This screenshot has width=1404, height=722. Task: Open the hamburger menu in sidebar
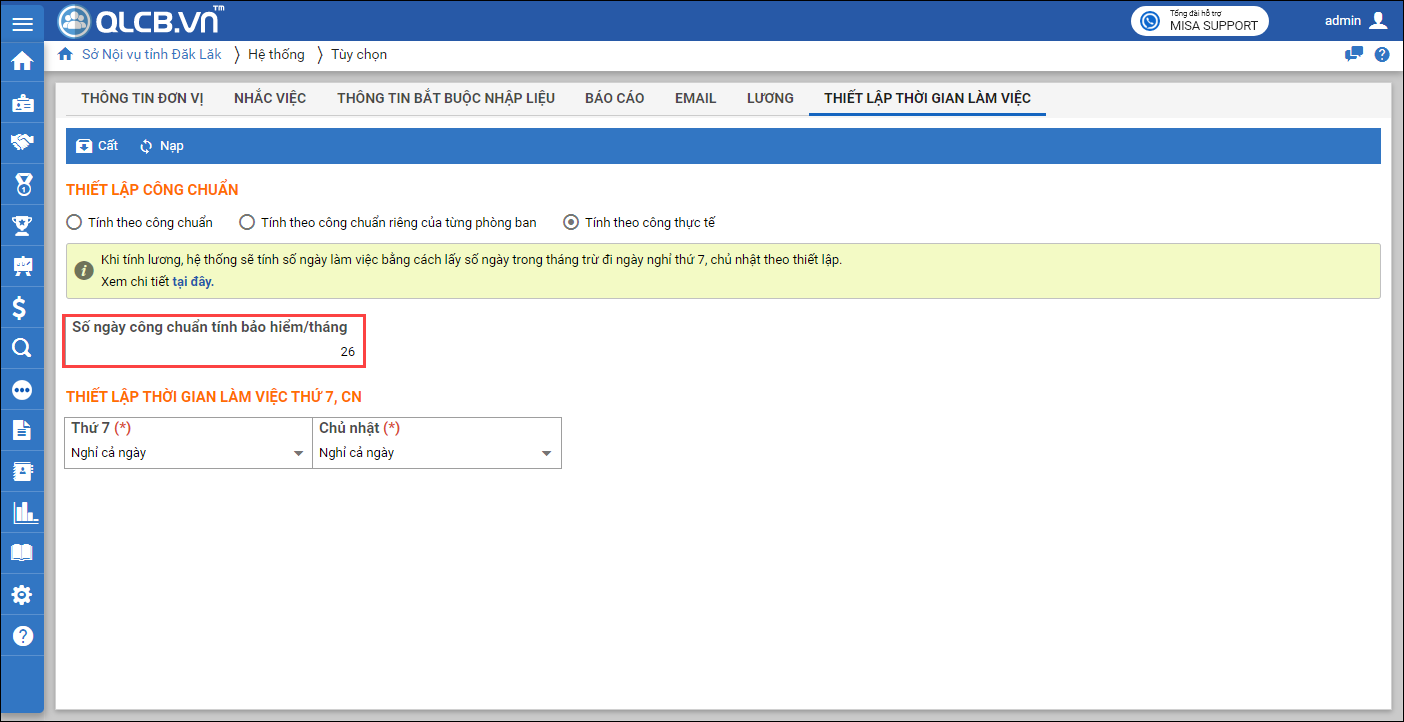coord(22,23)
